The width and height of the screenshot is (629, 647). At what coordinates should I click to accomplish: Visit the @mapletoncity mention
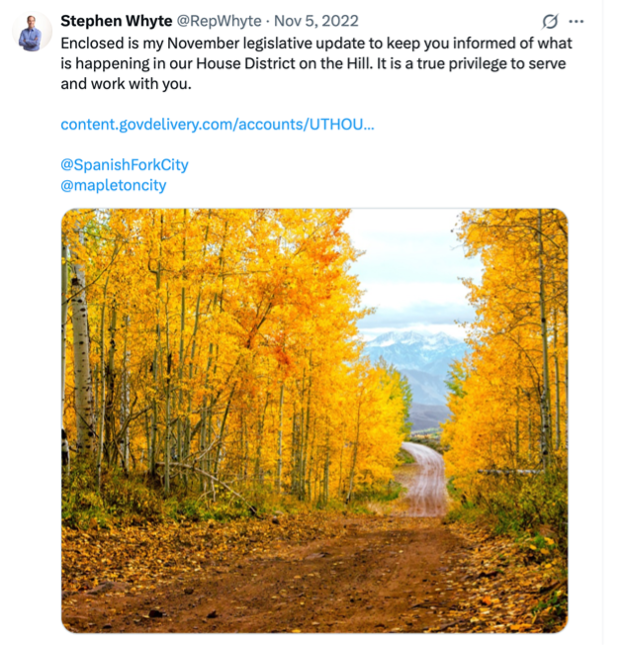point(113,185)
